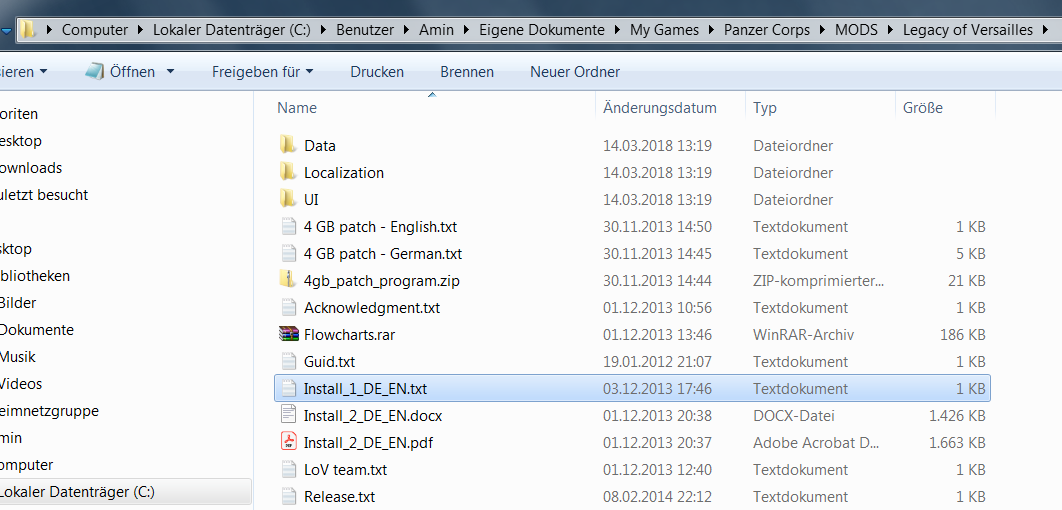Select Videos in the navigation pane

[x=21, y=384]
